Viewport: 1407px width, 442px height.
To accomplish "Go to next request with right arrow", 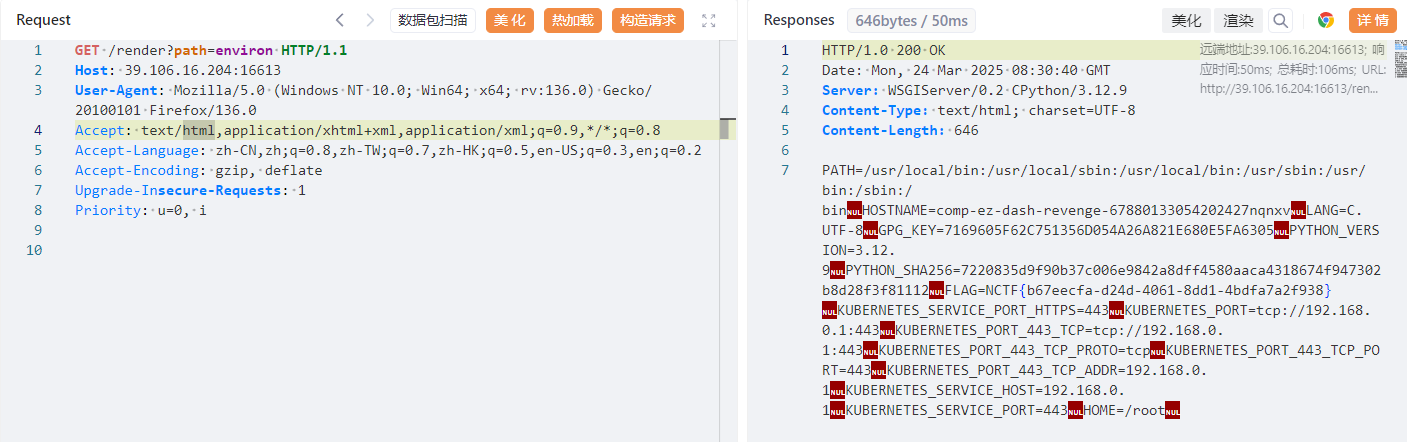I will coord(370,20).
